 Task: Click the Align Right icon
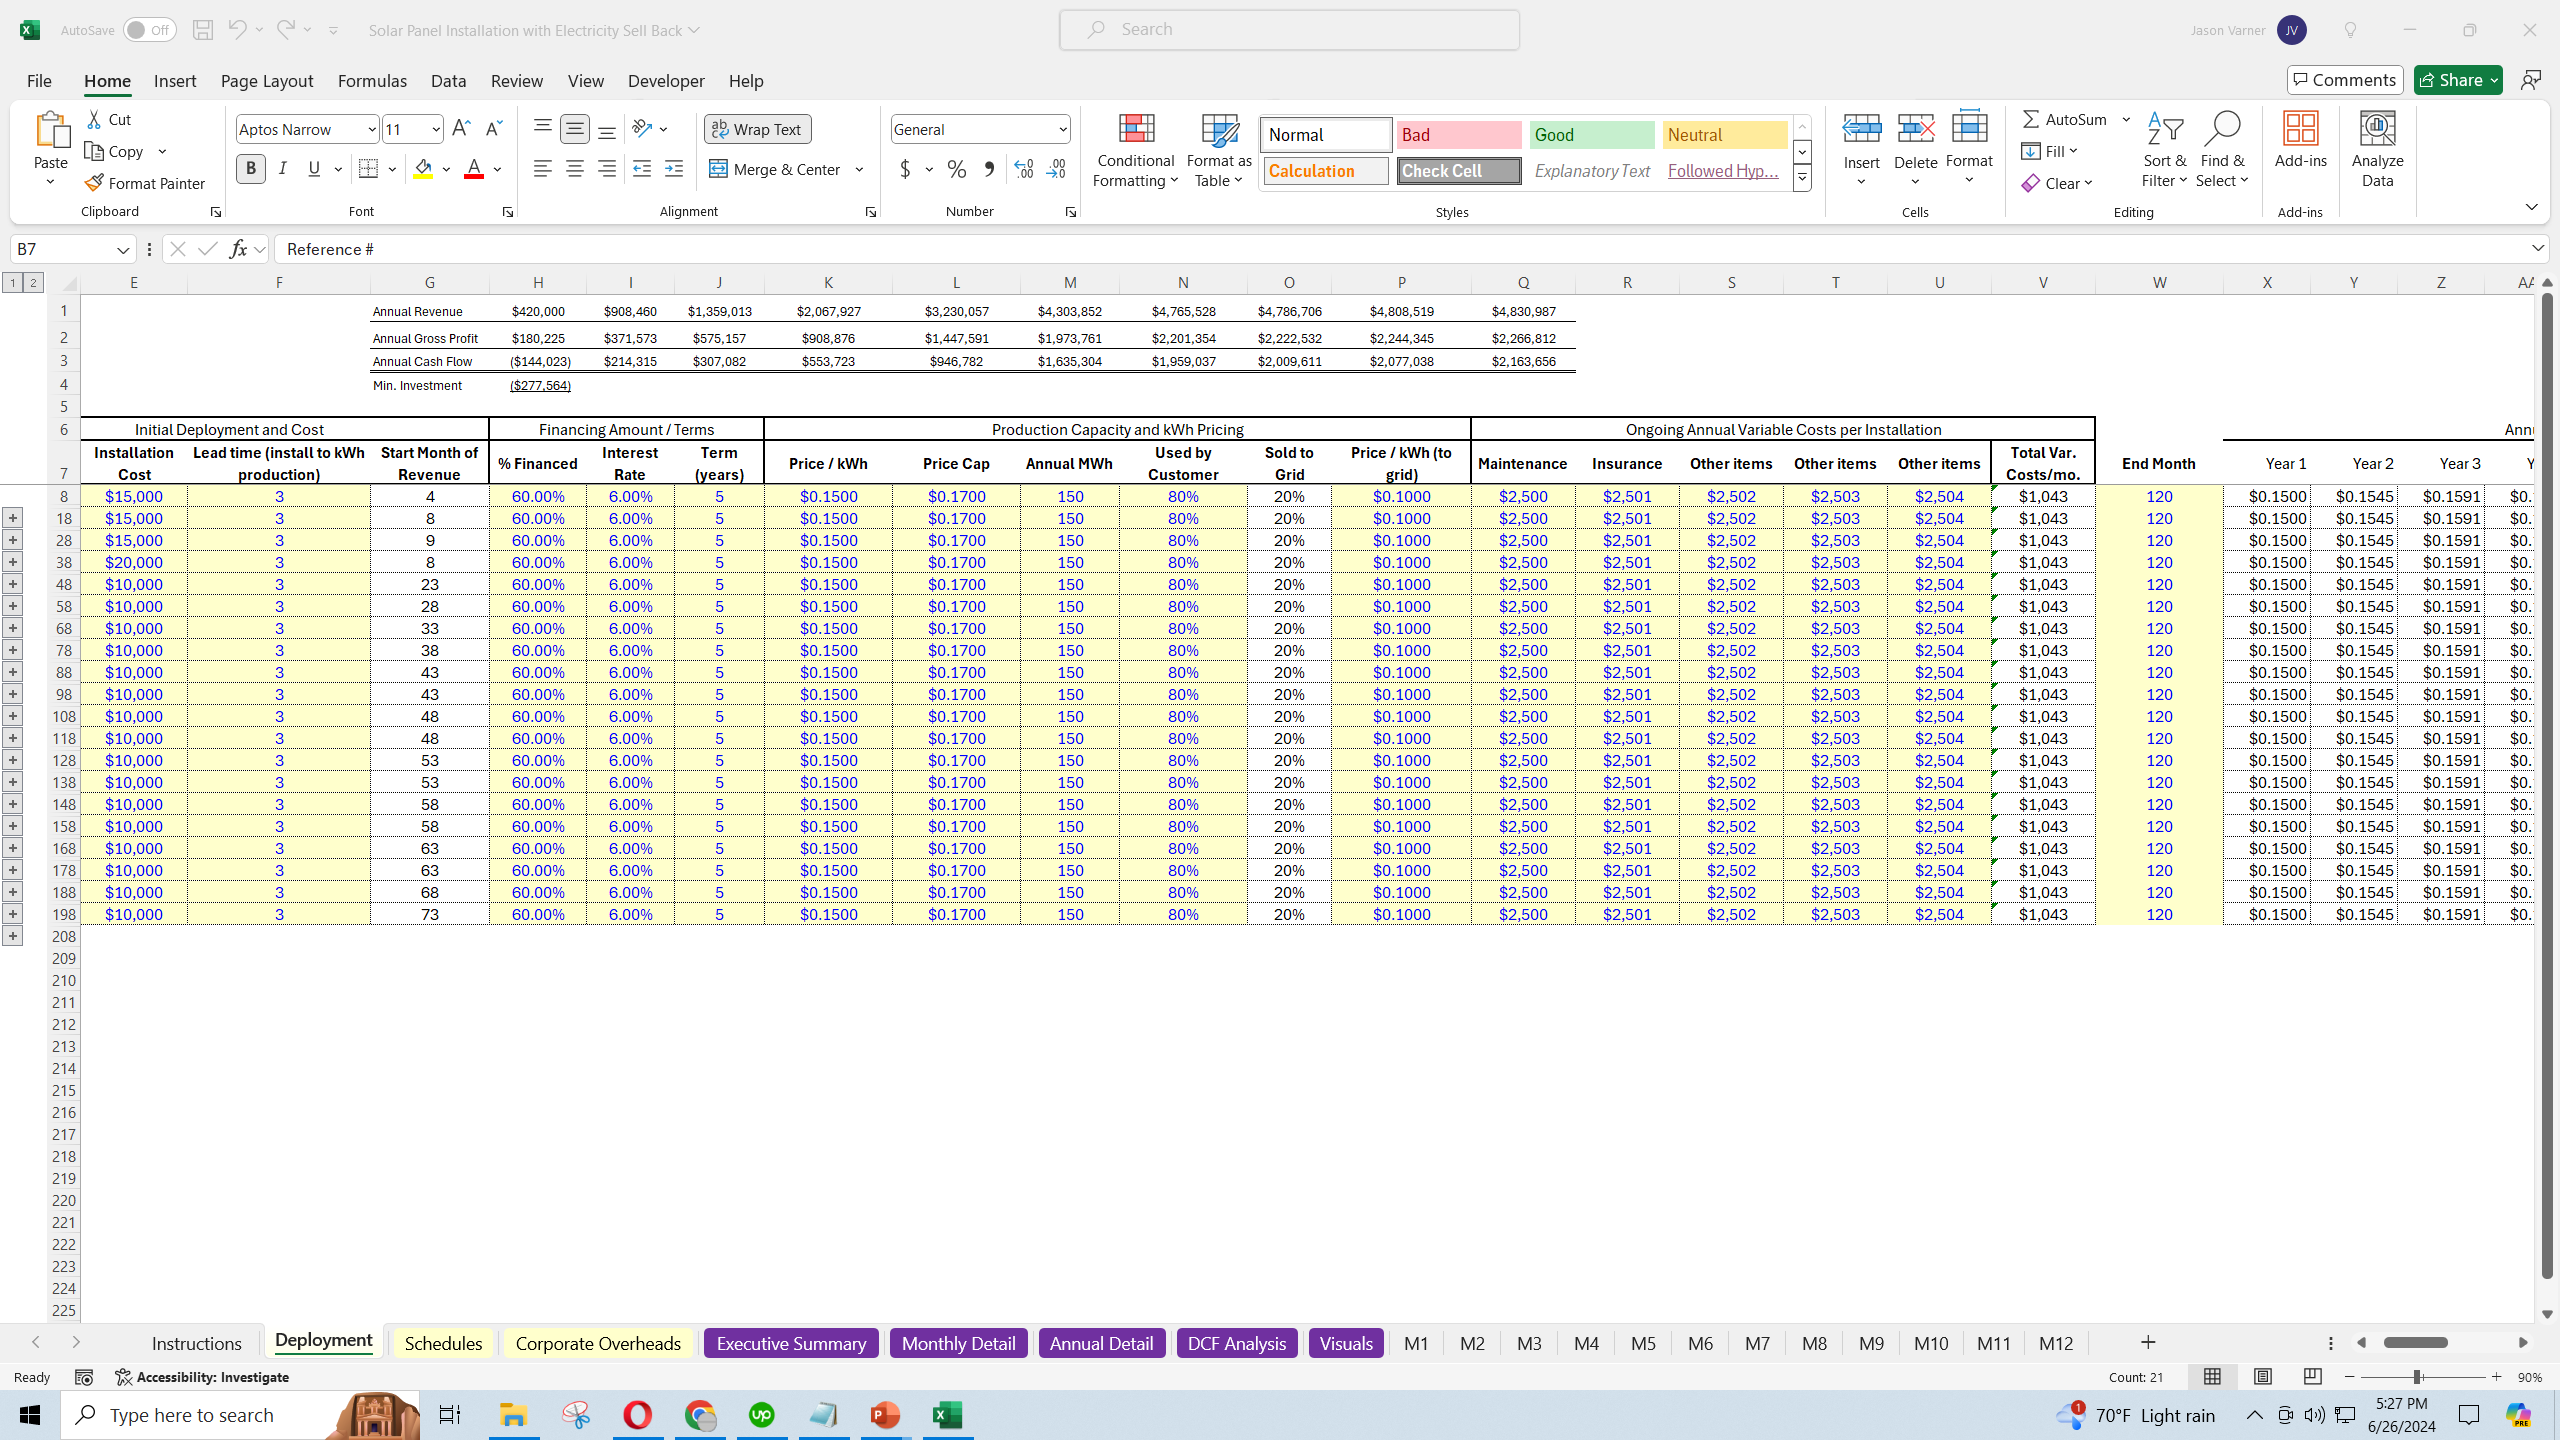coord(607,169)
